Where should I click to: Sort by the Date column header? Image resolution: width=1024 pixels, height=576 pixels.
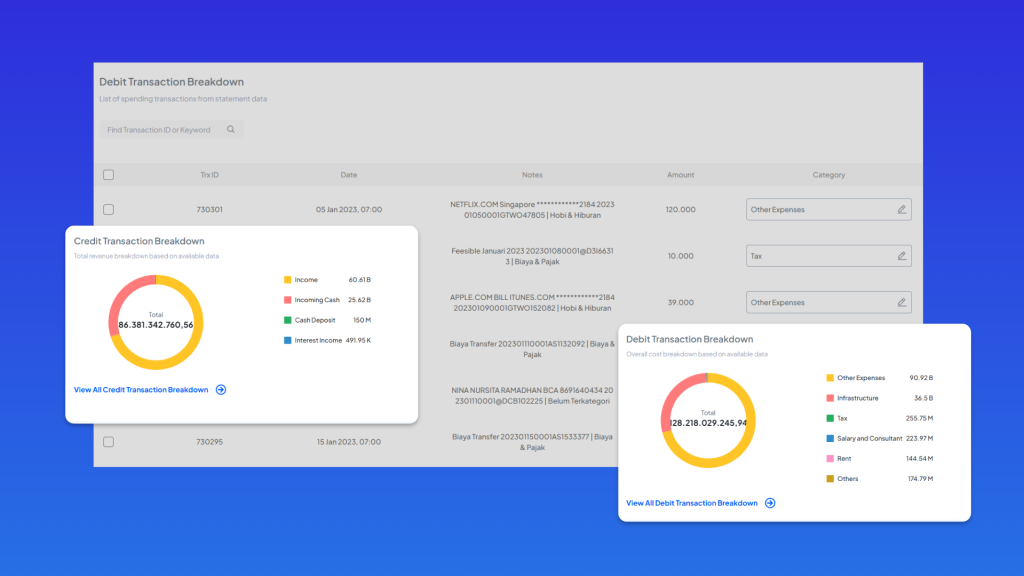348,175
